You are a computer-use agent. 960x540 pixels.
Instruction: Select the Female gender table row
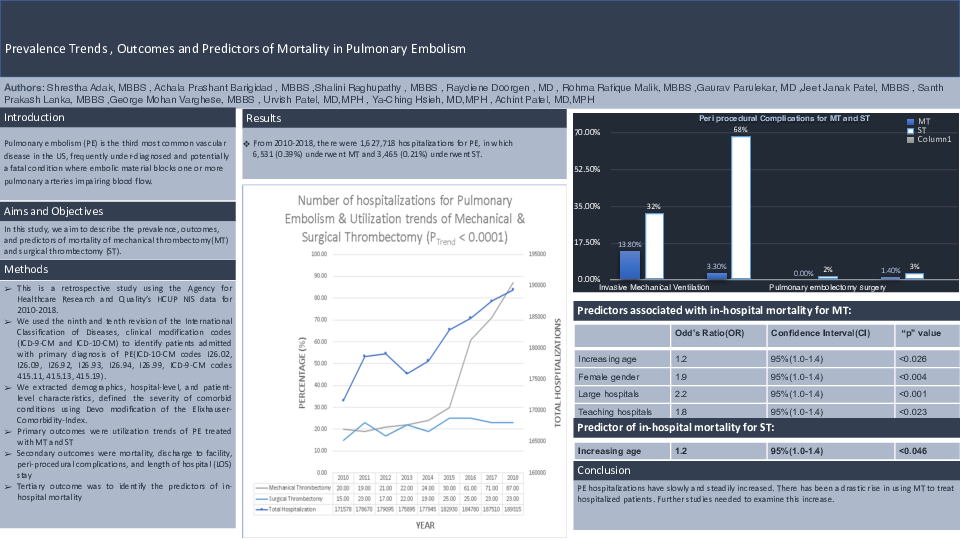tap(620, 376)
